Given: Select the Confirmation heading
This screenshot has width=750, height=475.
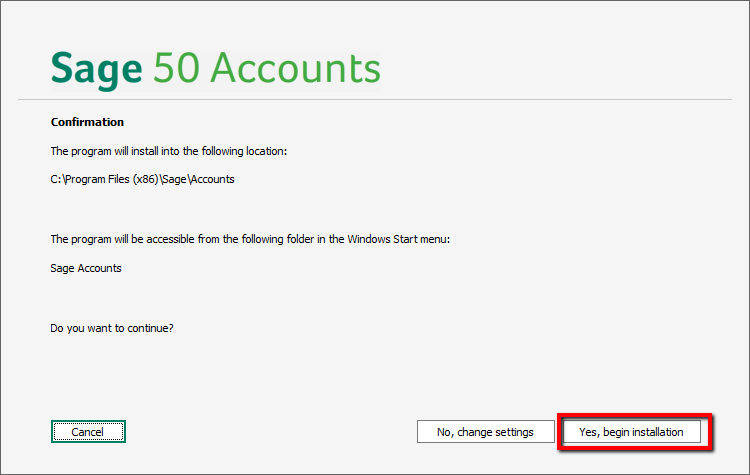Looking at the screenshot, I should (x=87, y=122).
